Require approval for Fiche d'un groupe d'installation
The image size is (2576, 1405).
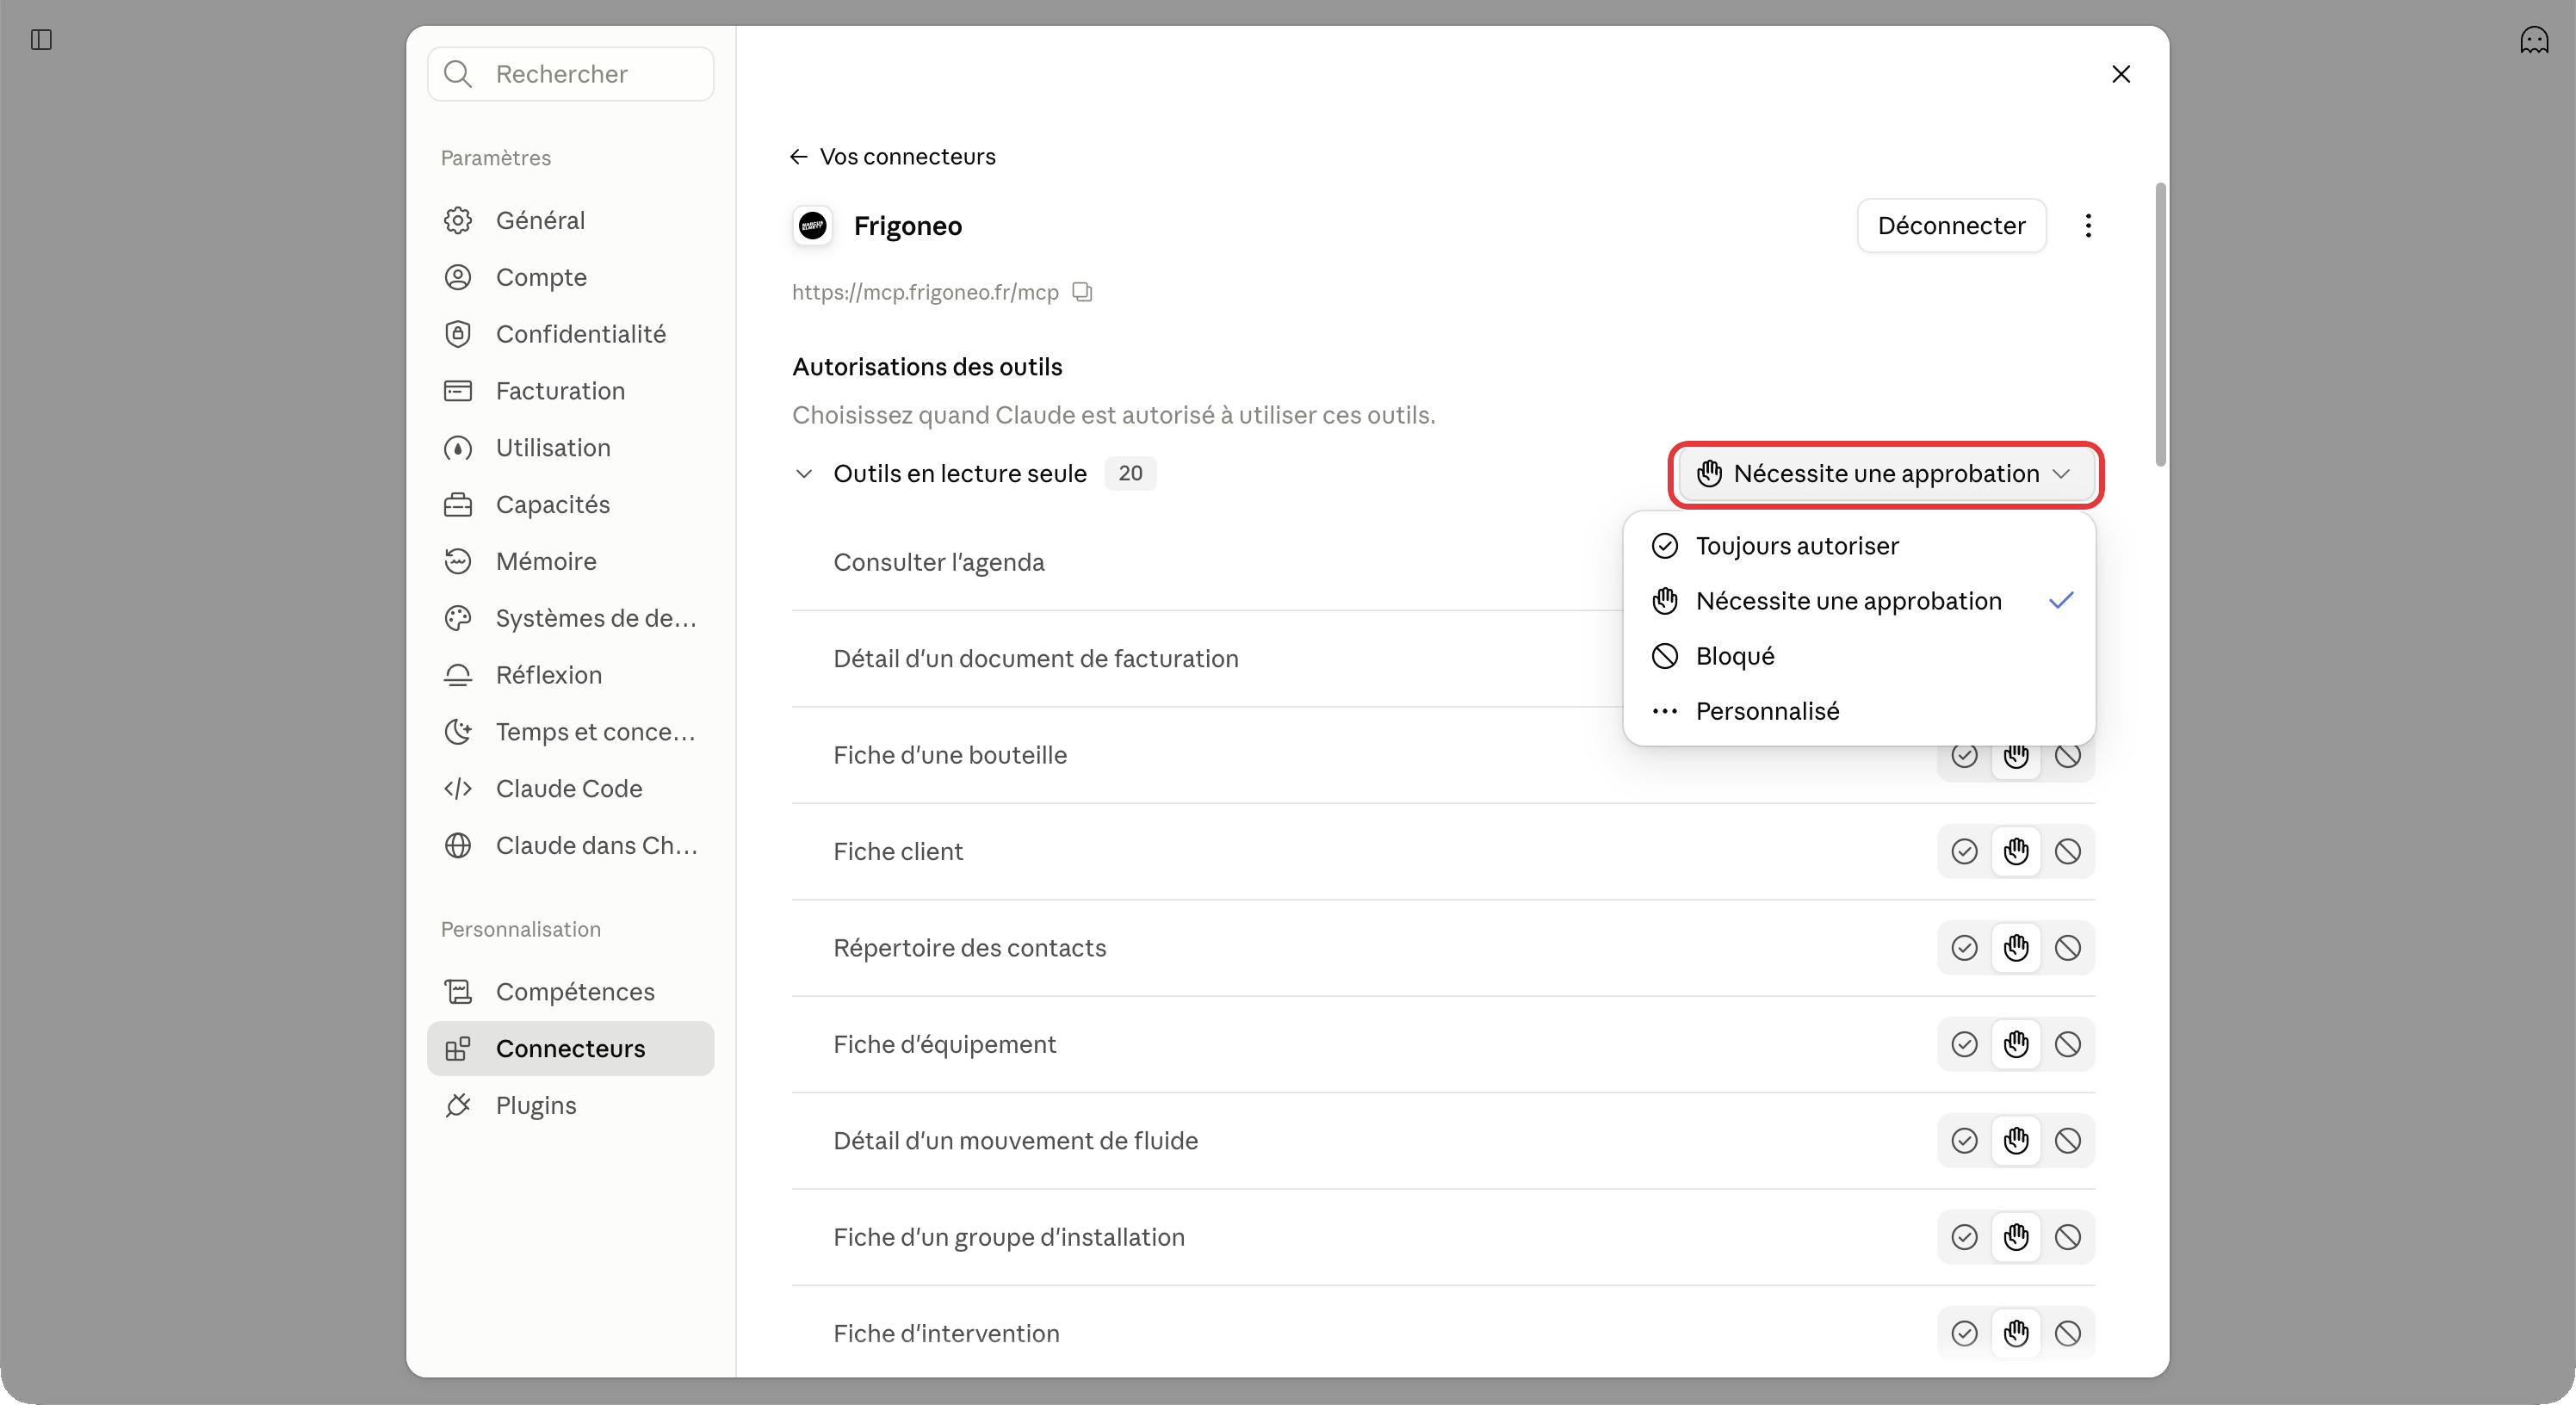pyautogui.click(x=2016, y=1238)
